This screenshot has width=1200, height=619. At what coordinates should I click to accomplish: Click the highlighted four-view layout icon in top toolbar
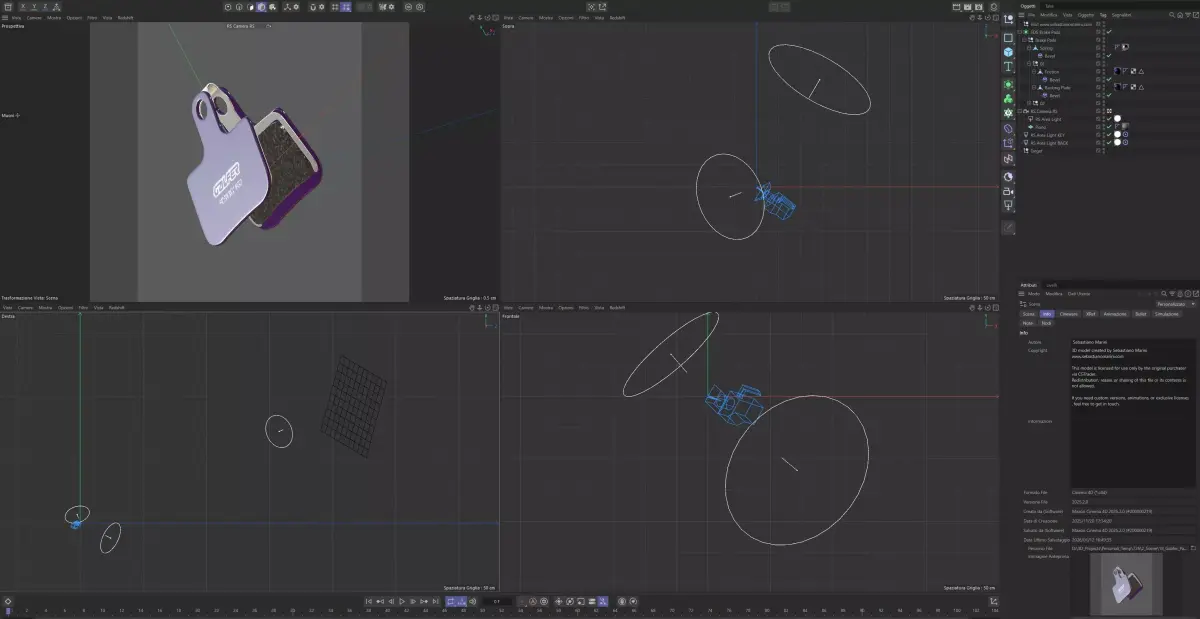click(x=347, y=6)
